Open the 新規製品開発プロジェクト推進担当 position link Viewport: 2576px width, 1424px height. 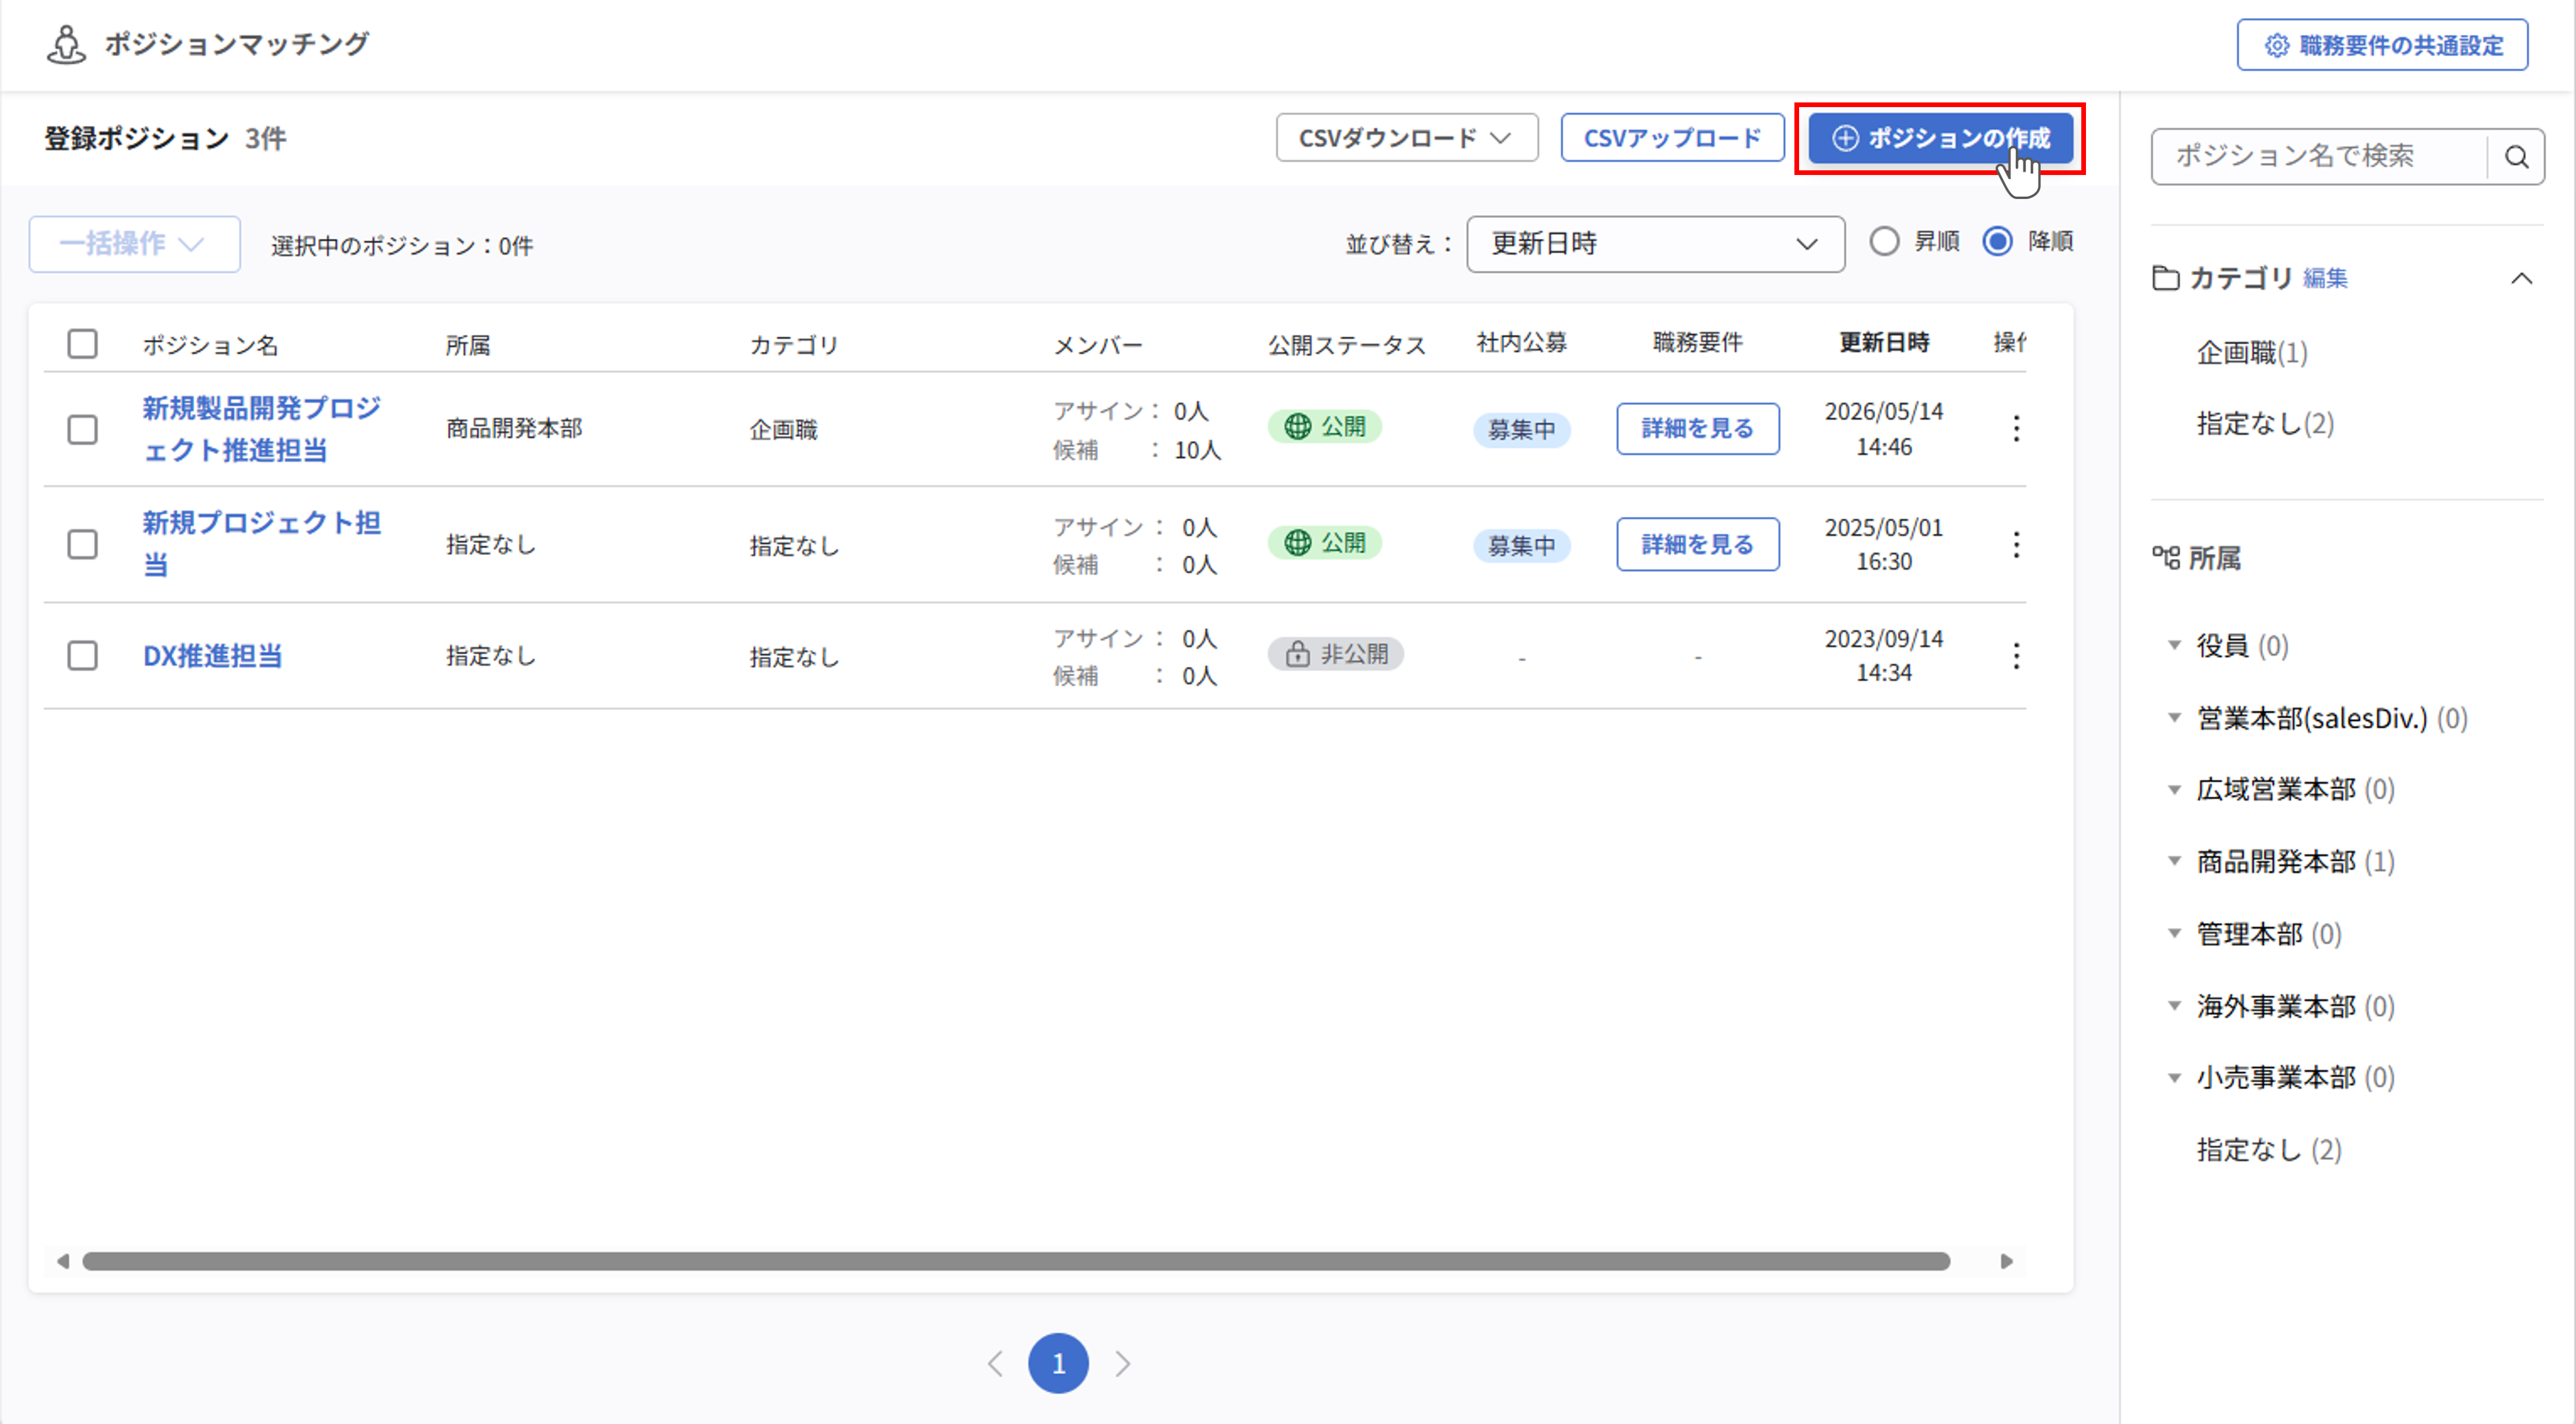(x=261, y=429)
